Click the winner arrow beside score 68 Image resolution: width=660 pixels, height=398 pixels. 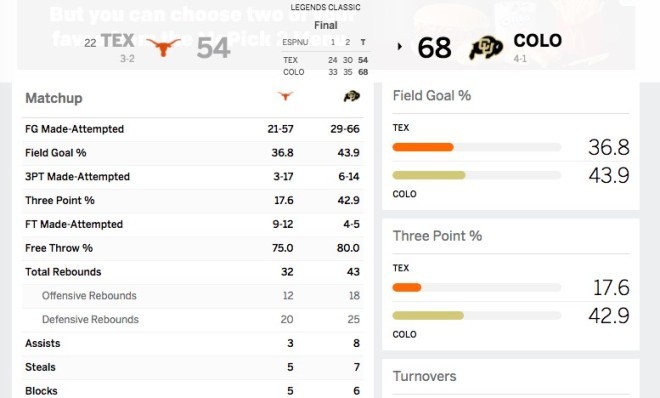pyautogui.click(x=399, y=47)
